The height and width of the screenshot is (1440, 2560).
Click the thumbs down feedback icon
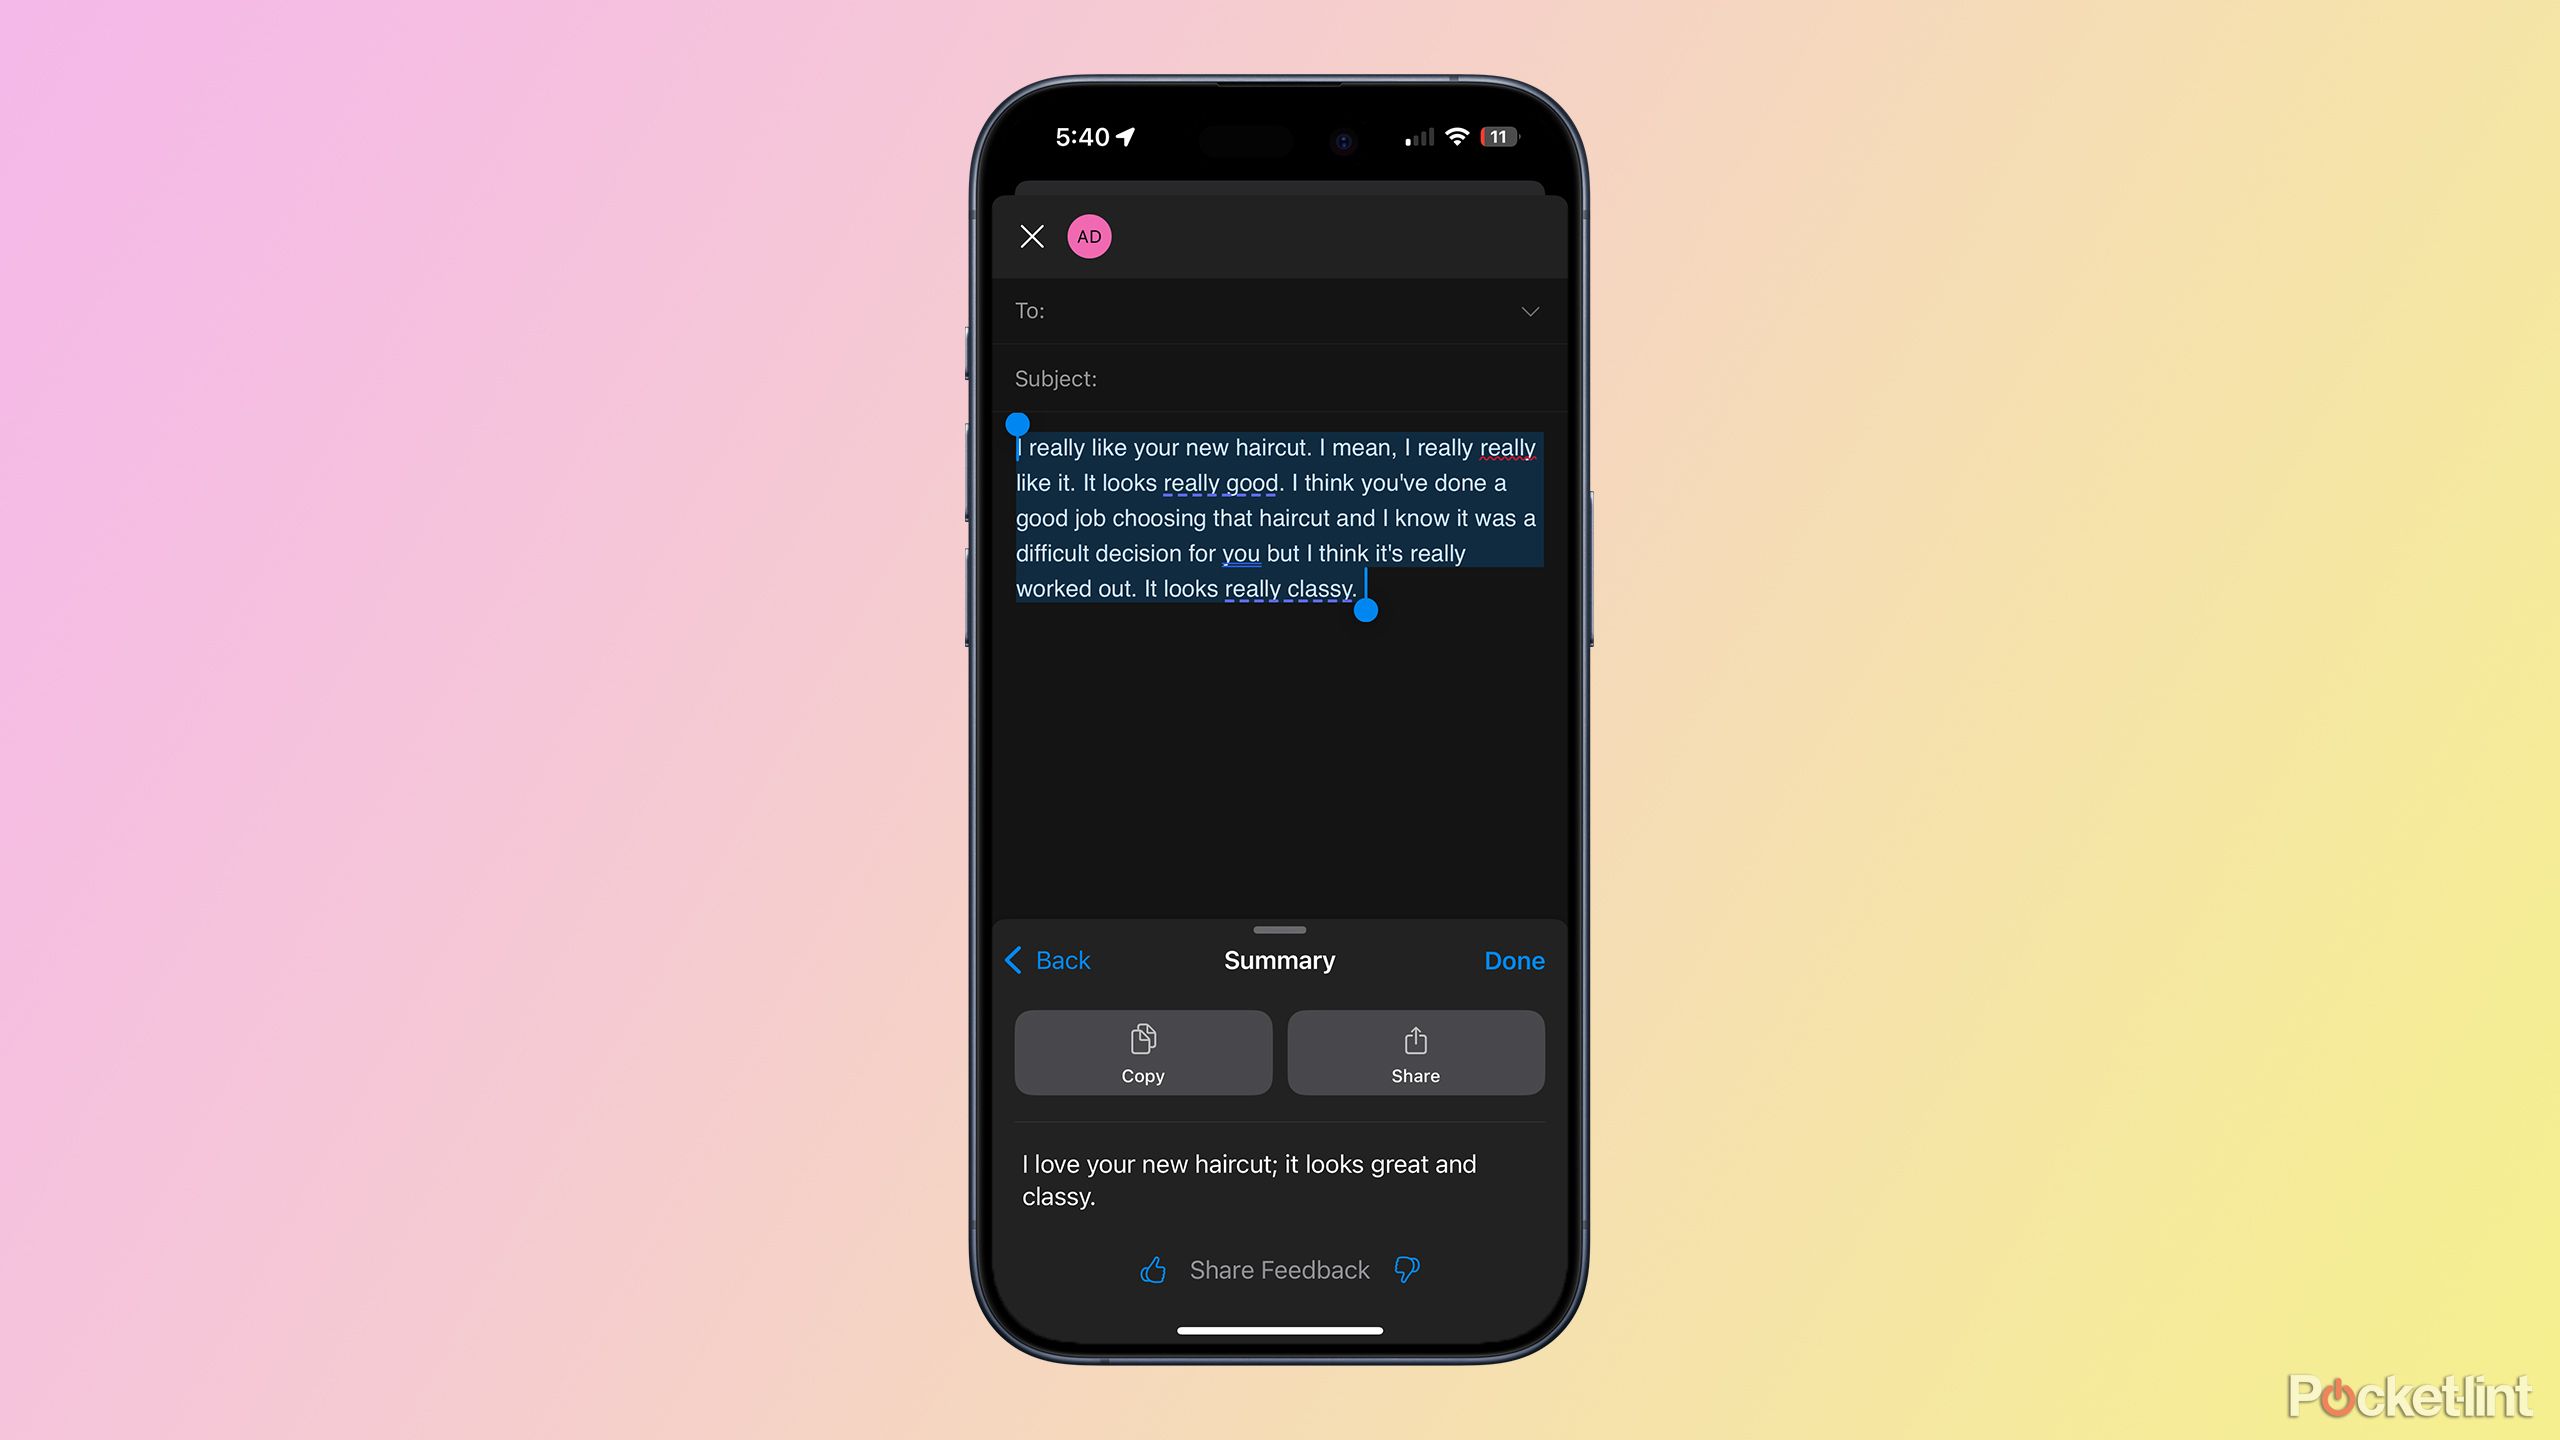coord(1407,1269)
